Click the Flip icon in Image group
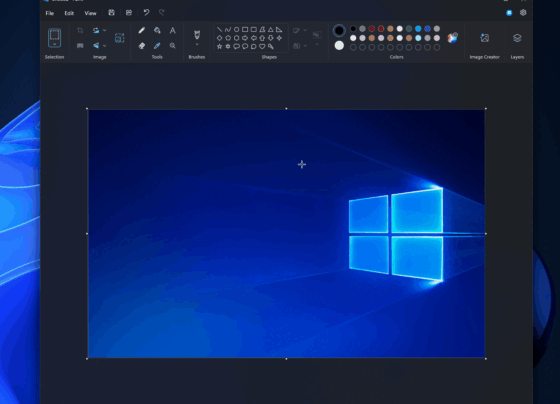This screenshot has height=404, width=560. tap(96, 46)
